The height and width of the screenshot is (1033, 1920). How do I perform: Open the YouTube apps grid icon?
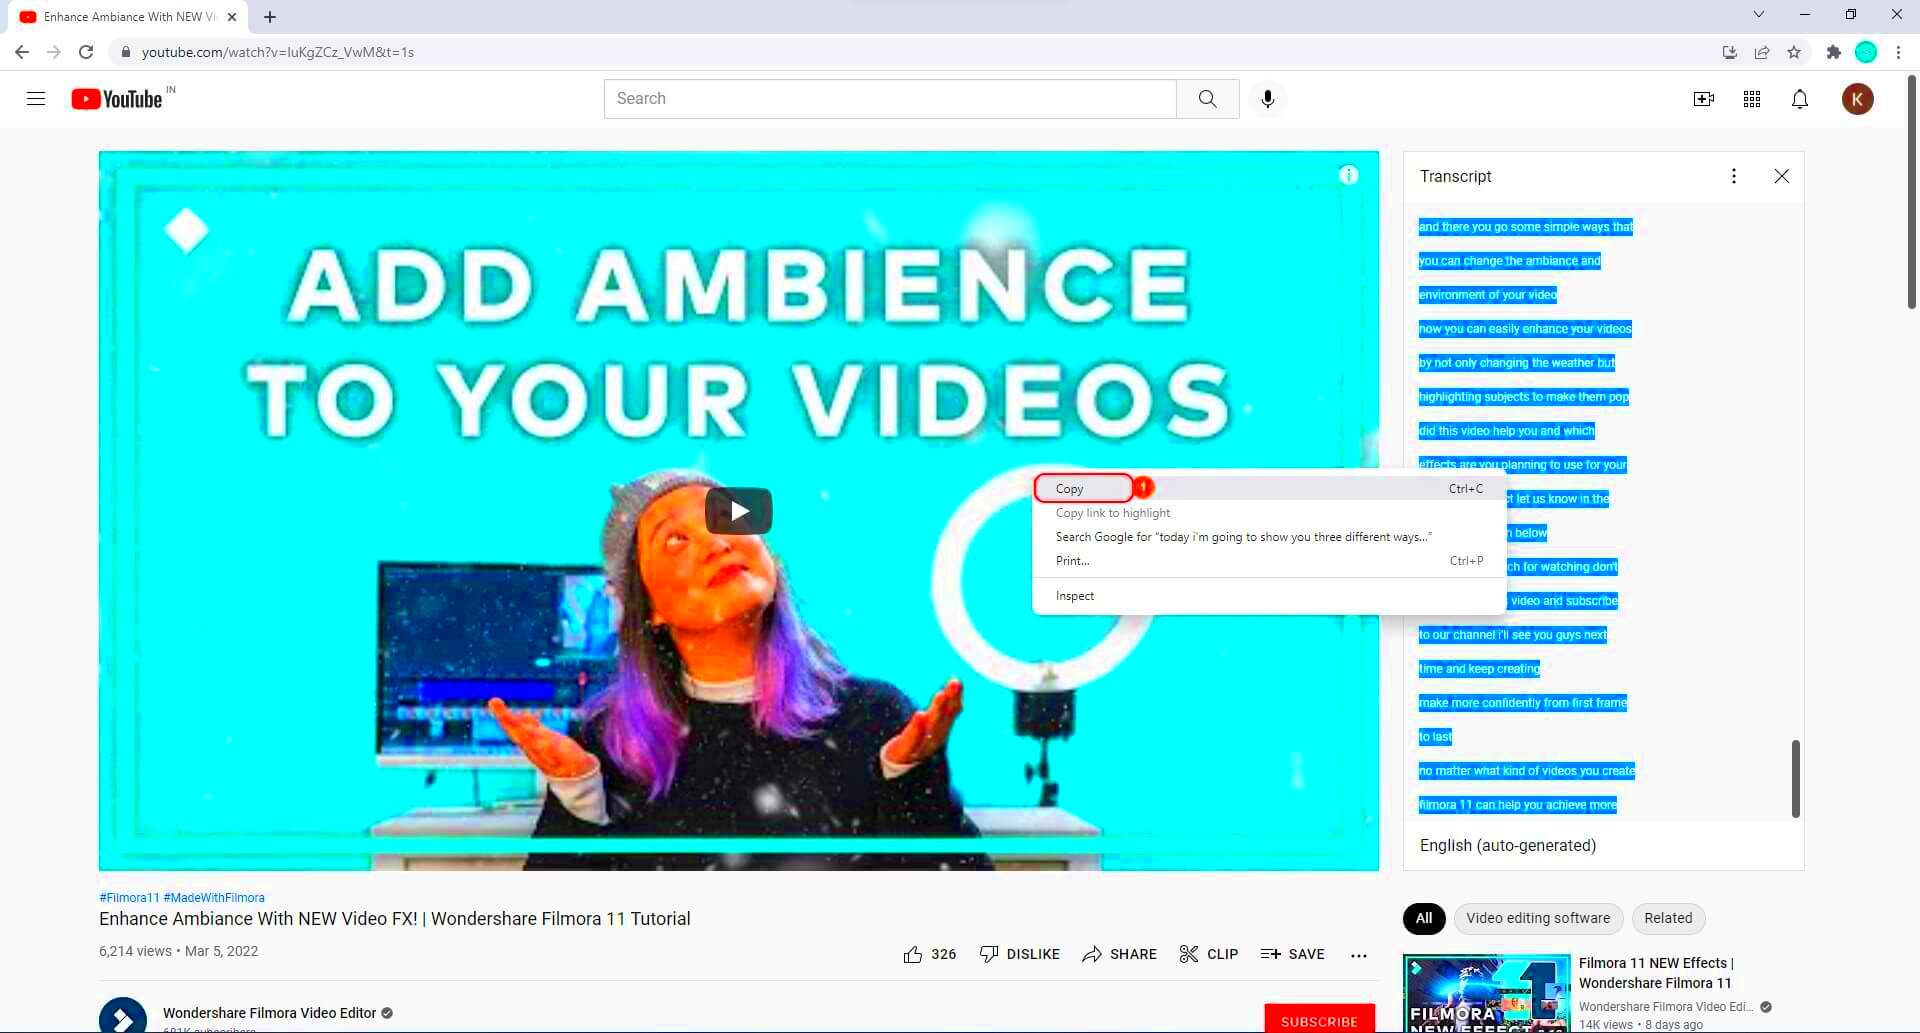pos(1752,99)
